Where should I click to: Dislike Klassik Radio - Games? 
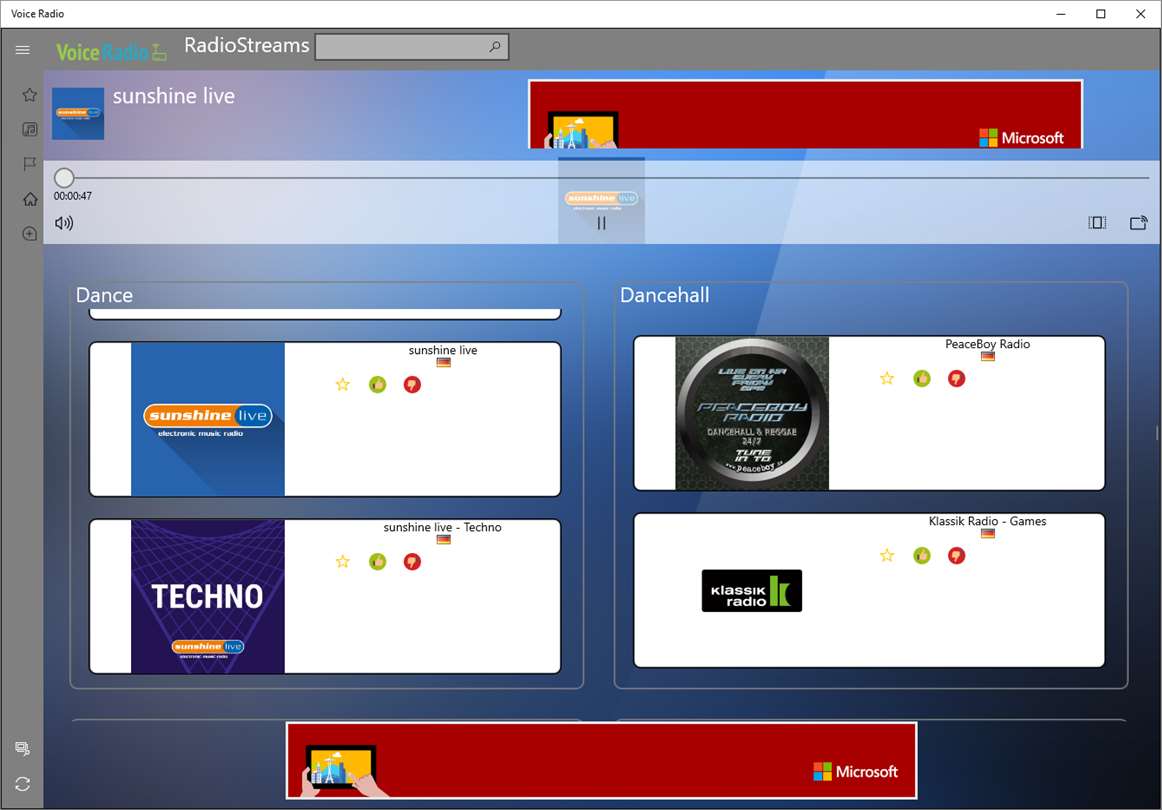tap(957, 556)
